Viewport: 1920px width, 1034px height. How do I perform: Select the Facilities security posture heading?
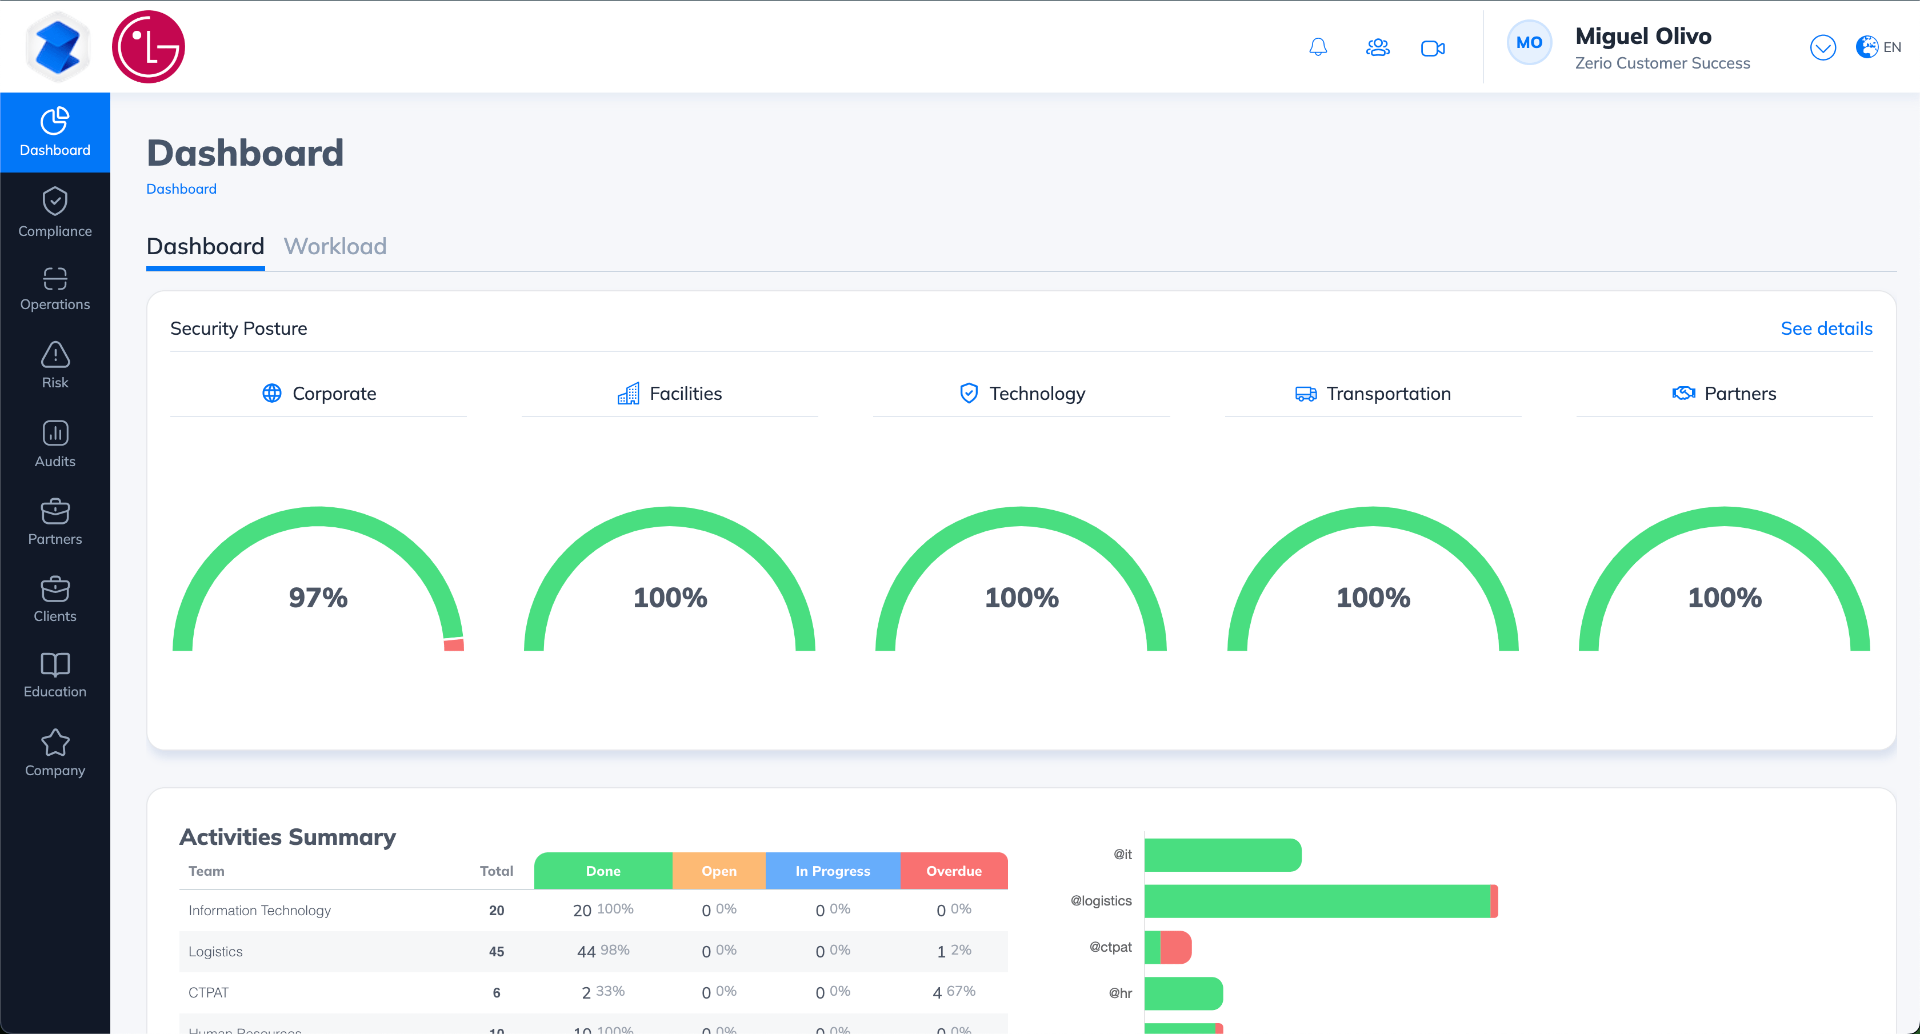click(x=670, y=394)
